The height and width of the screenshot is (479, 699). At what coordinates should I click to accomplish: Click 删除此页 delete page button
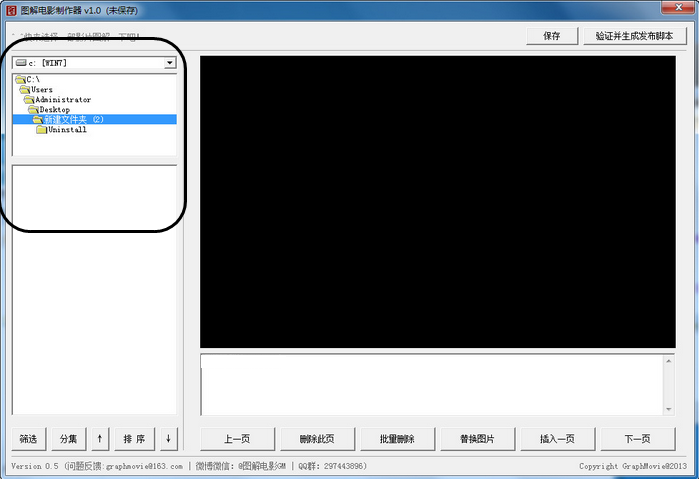click(x=317, y=439)
